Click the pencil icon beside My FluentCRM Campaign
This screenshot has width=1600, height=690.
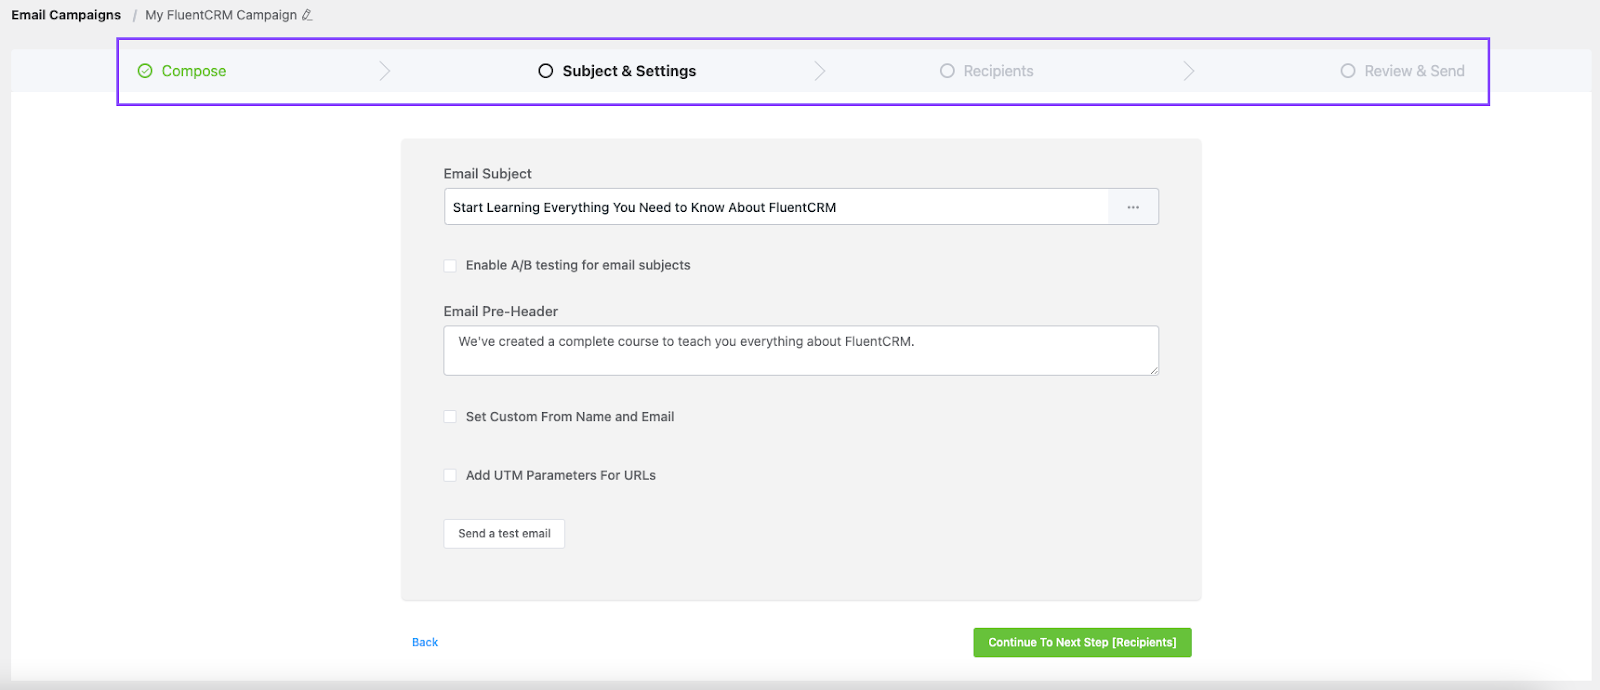(x=307, y=15)
